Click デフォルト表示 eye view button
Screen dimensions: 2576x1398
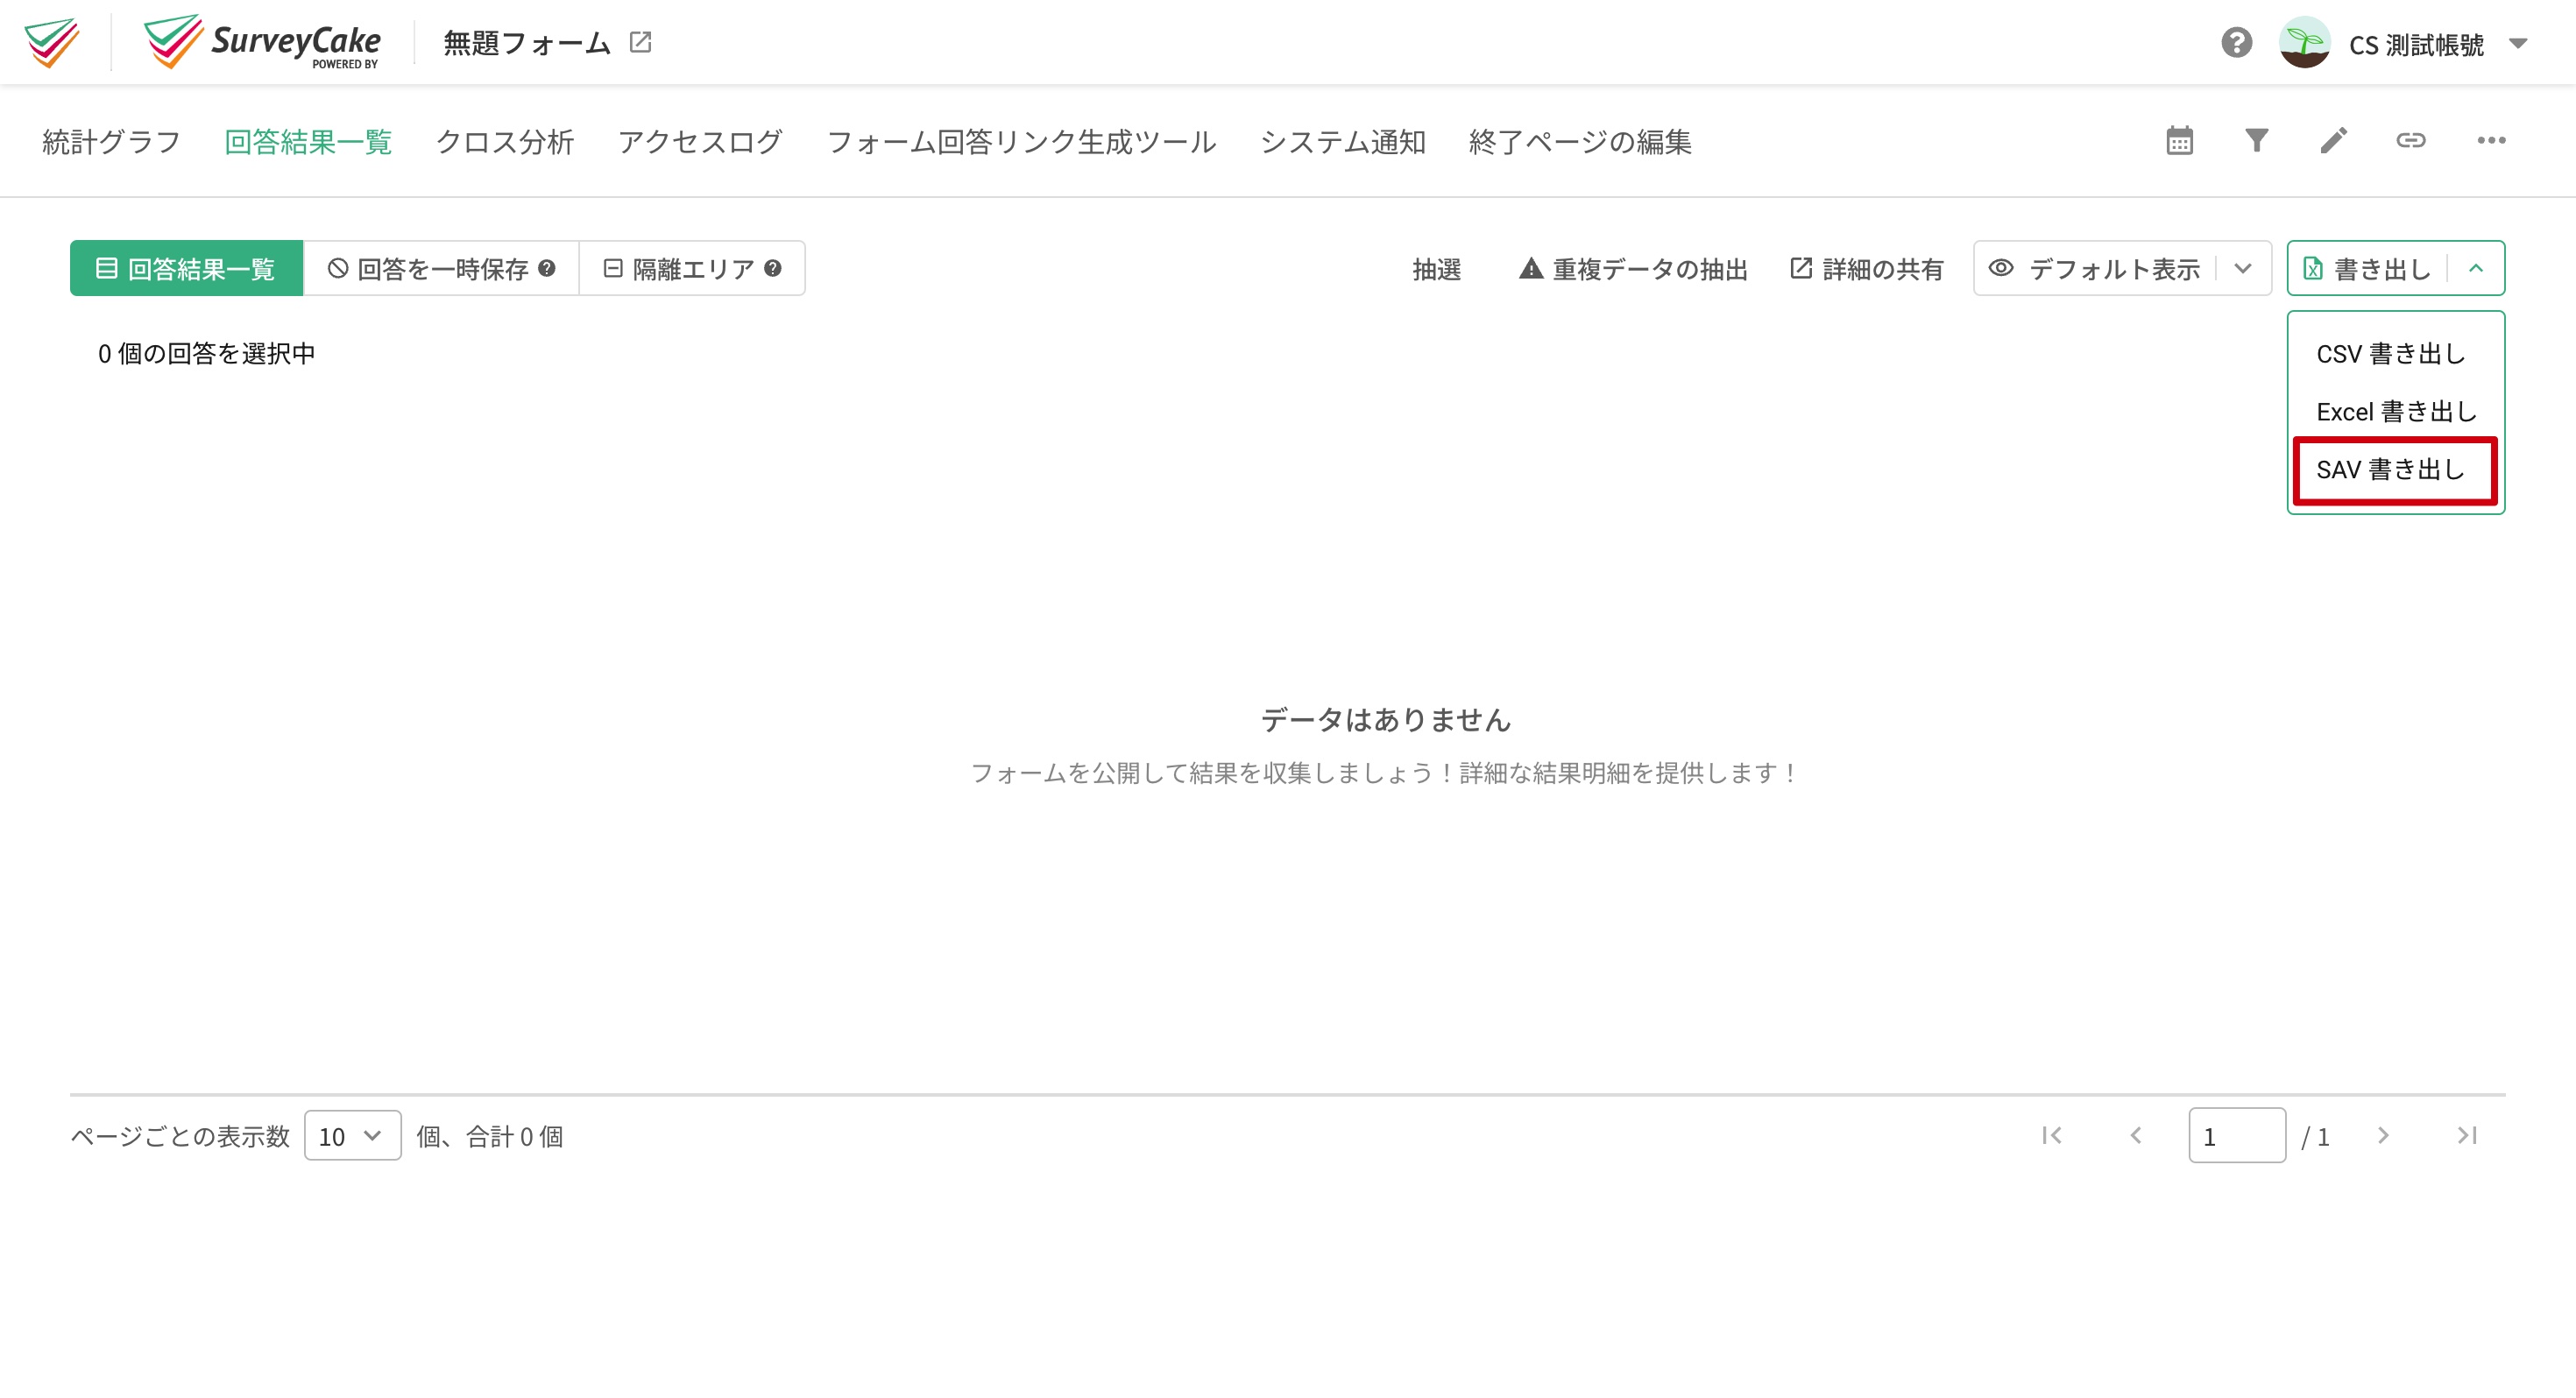[2094, 269]
